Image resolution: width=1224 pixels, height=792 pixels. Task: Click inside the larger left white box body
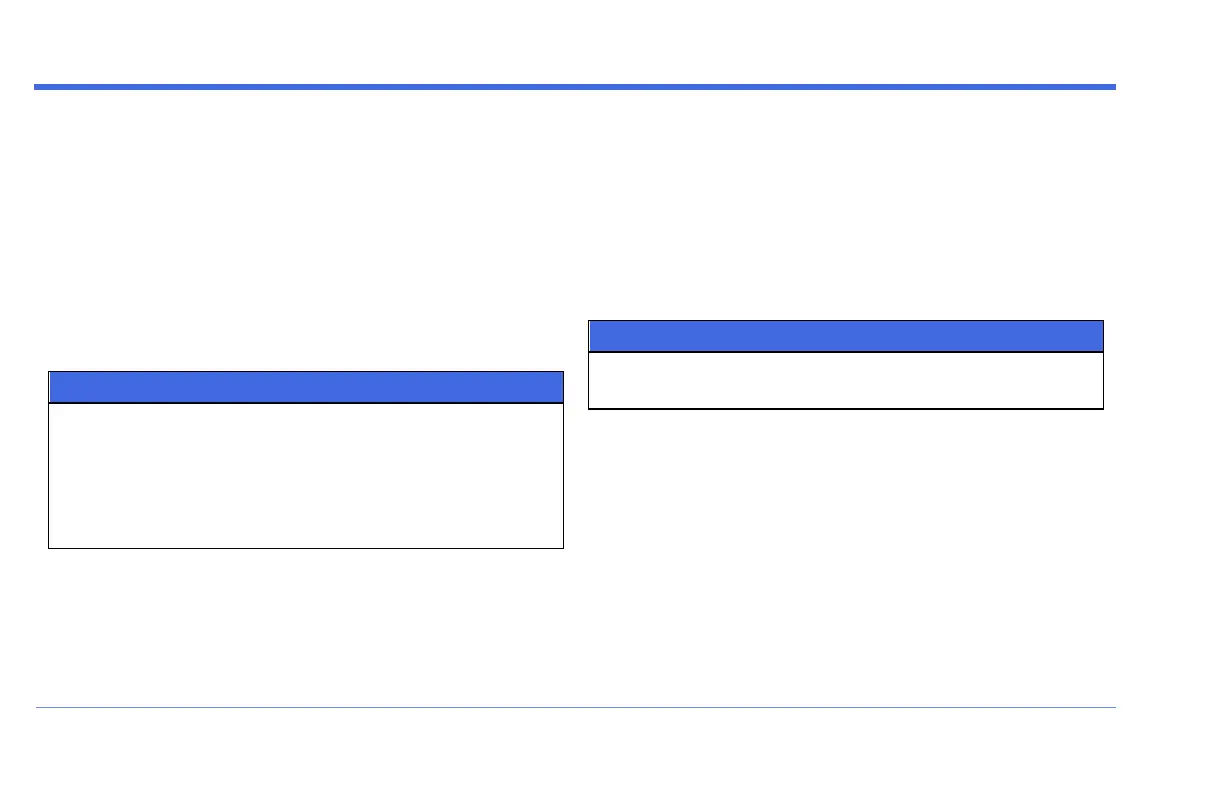click(305, 475)
